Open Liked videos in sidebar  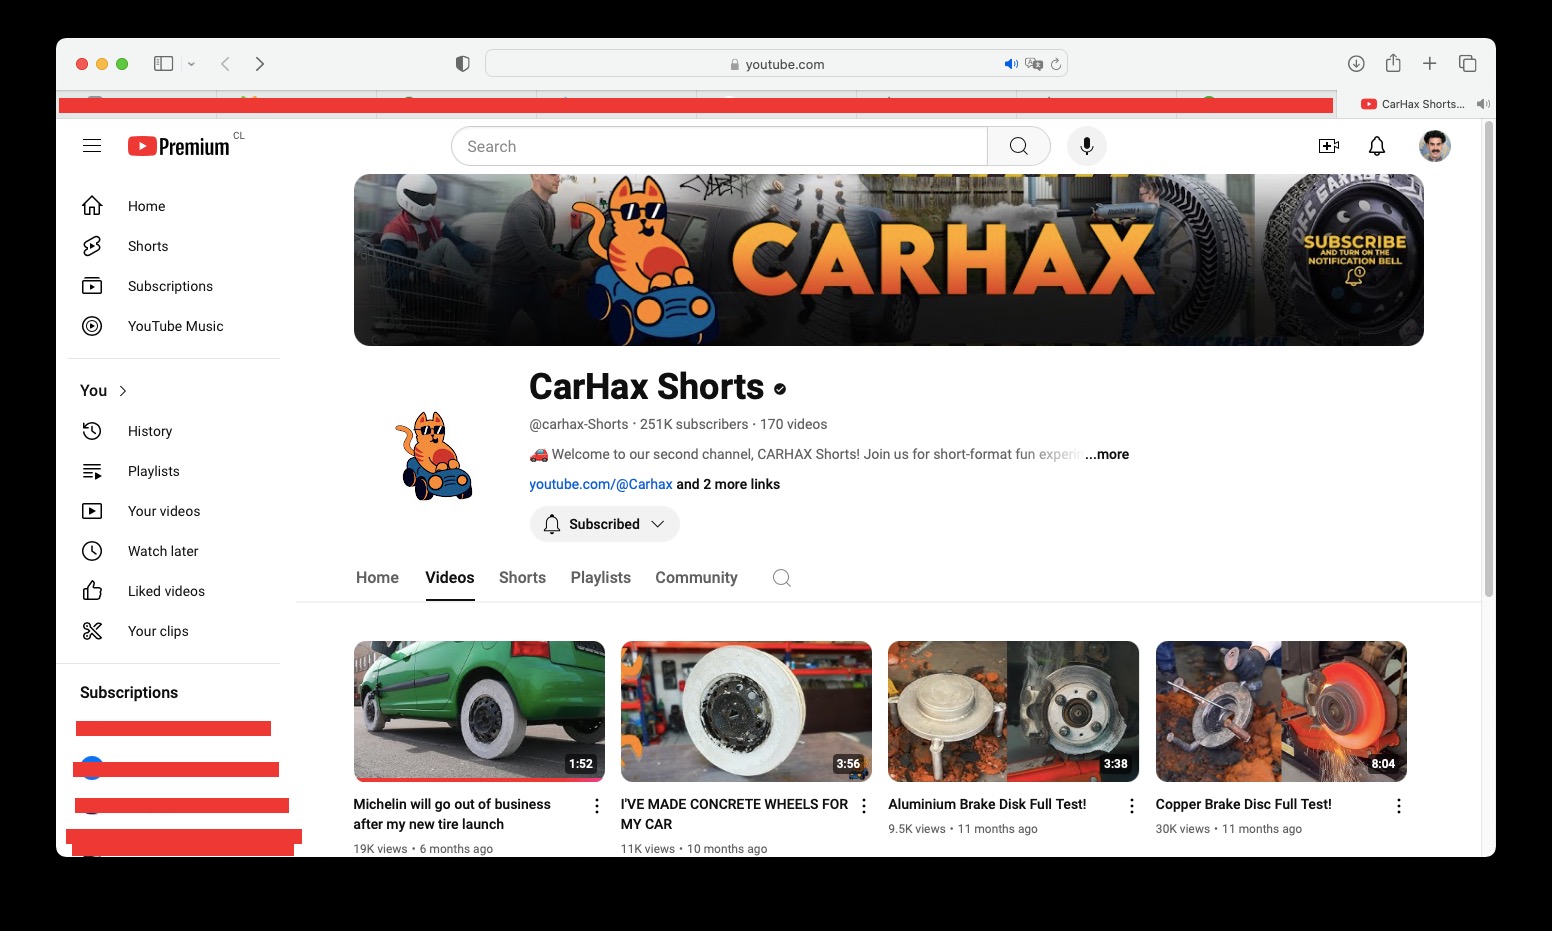click(174, 591)
